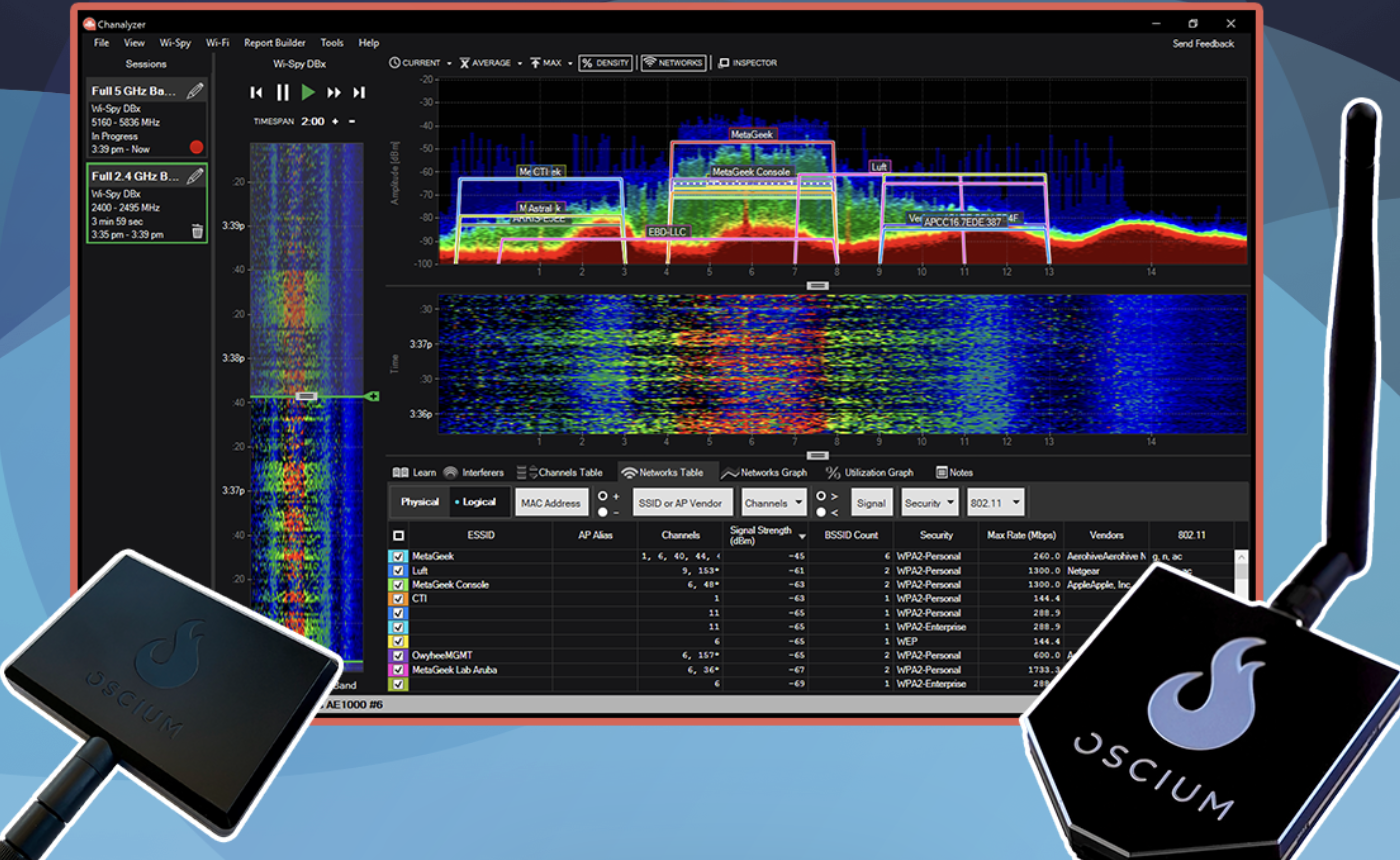Toggle the select-all networks header checkbox
This screenshot has width=1400, height=860.
[x=398, y=536]
